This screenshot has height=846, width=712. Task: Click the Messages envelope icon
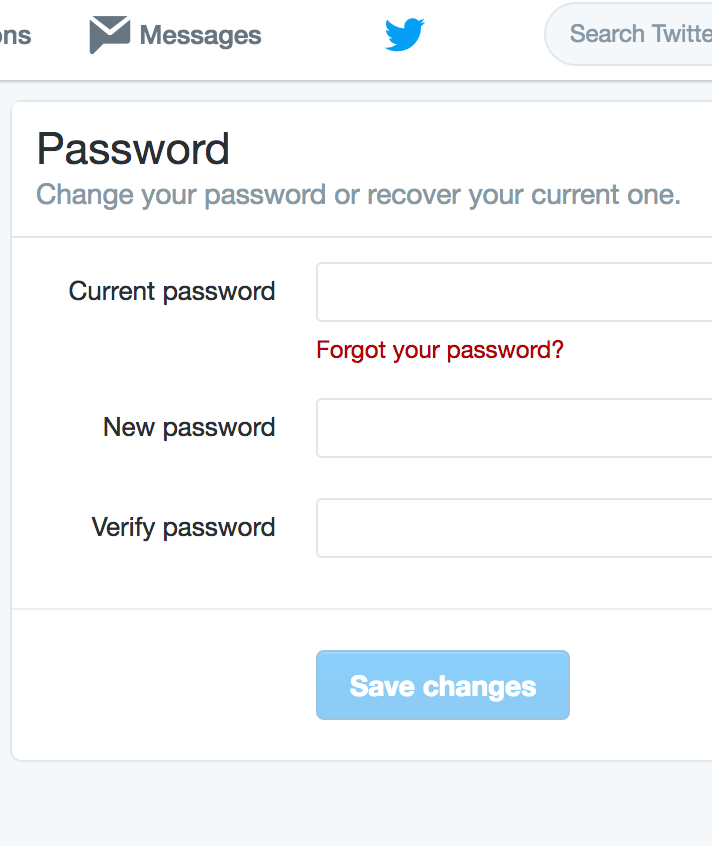coord(109,35)
